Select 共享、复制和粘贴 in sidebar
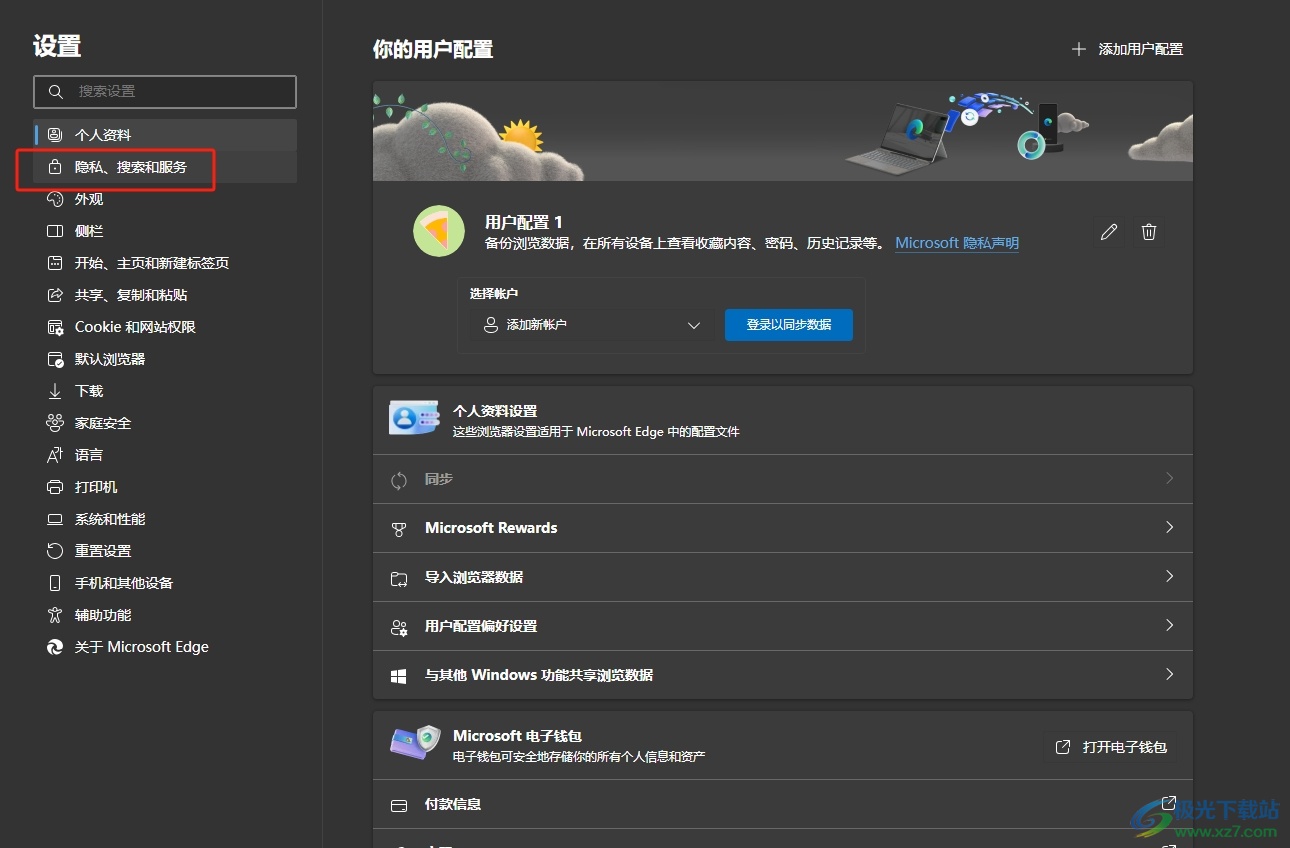 (165, 295)
